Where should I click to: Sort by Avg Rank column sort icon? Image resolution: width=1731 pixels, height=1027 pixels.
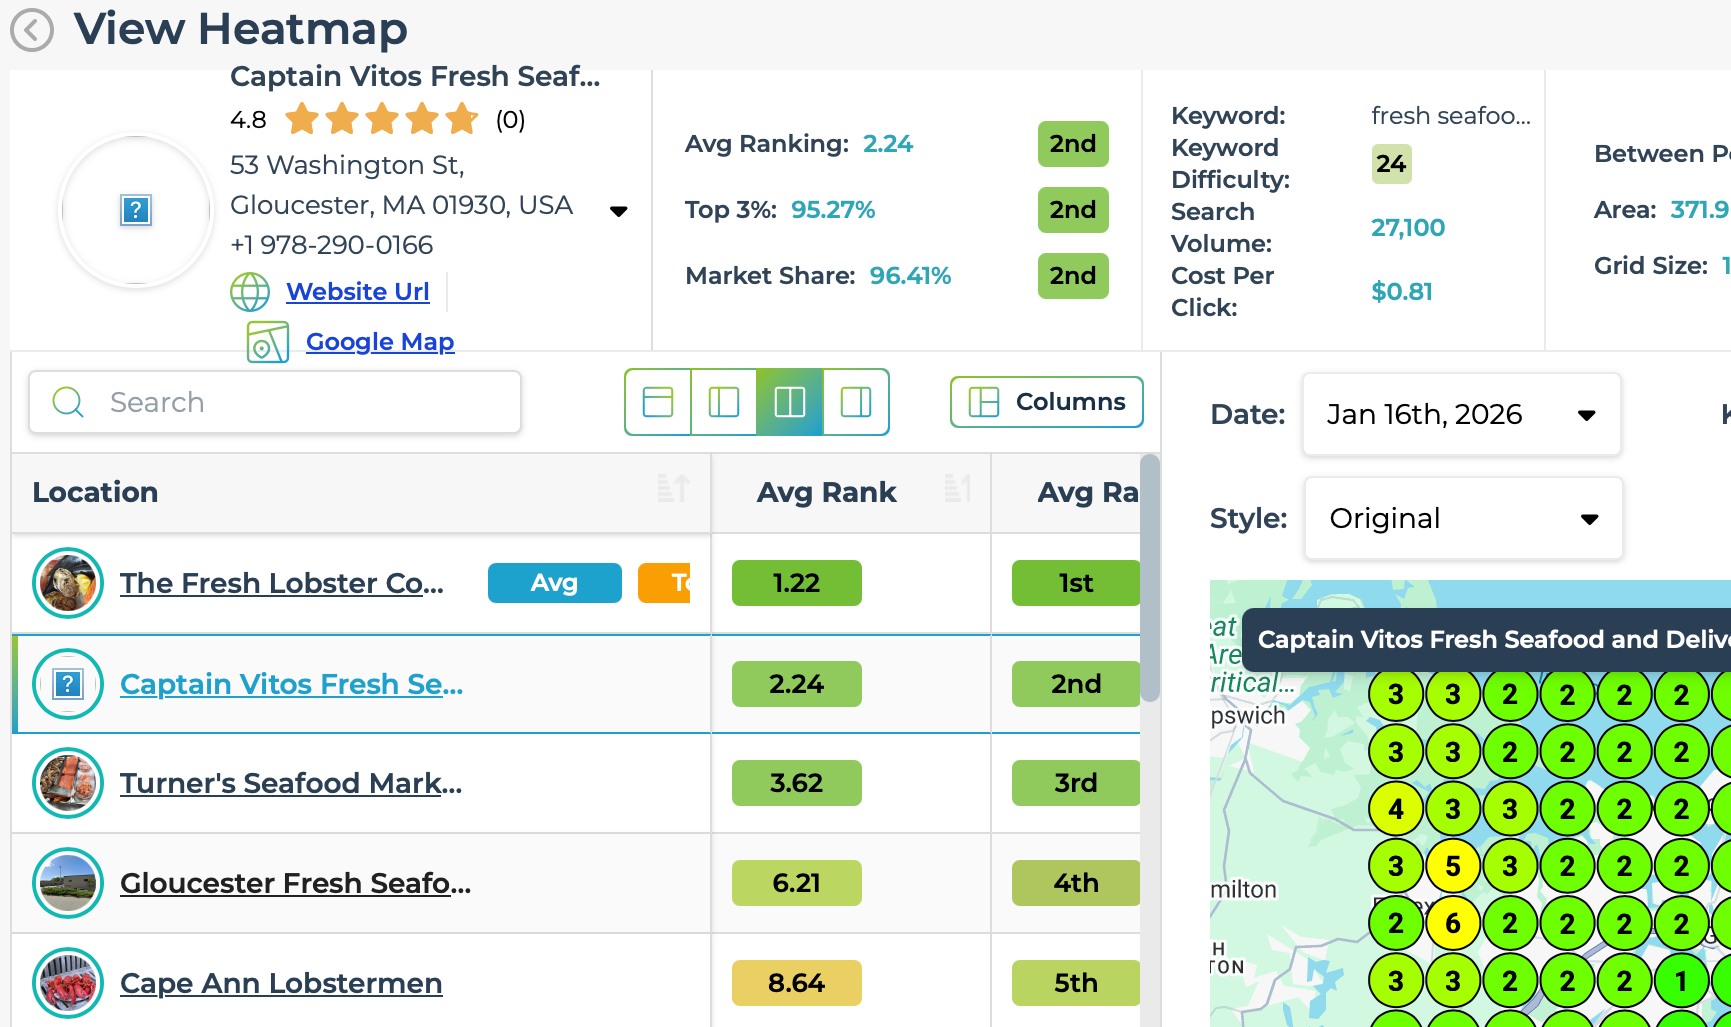tap(957, 489)
